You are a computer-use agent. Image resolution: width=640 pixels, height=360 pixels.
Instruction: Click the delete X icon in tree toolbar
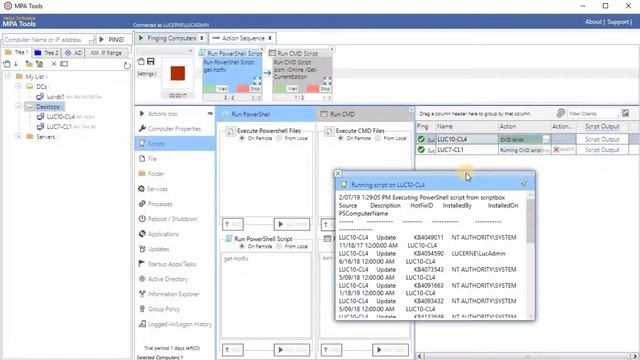pyautogui.click(x=54, y=64)
